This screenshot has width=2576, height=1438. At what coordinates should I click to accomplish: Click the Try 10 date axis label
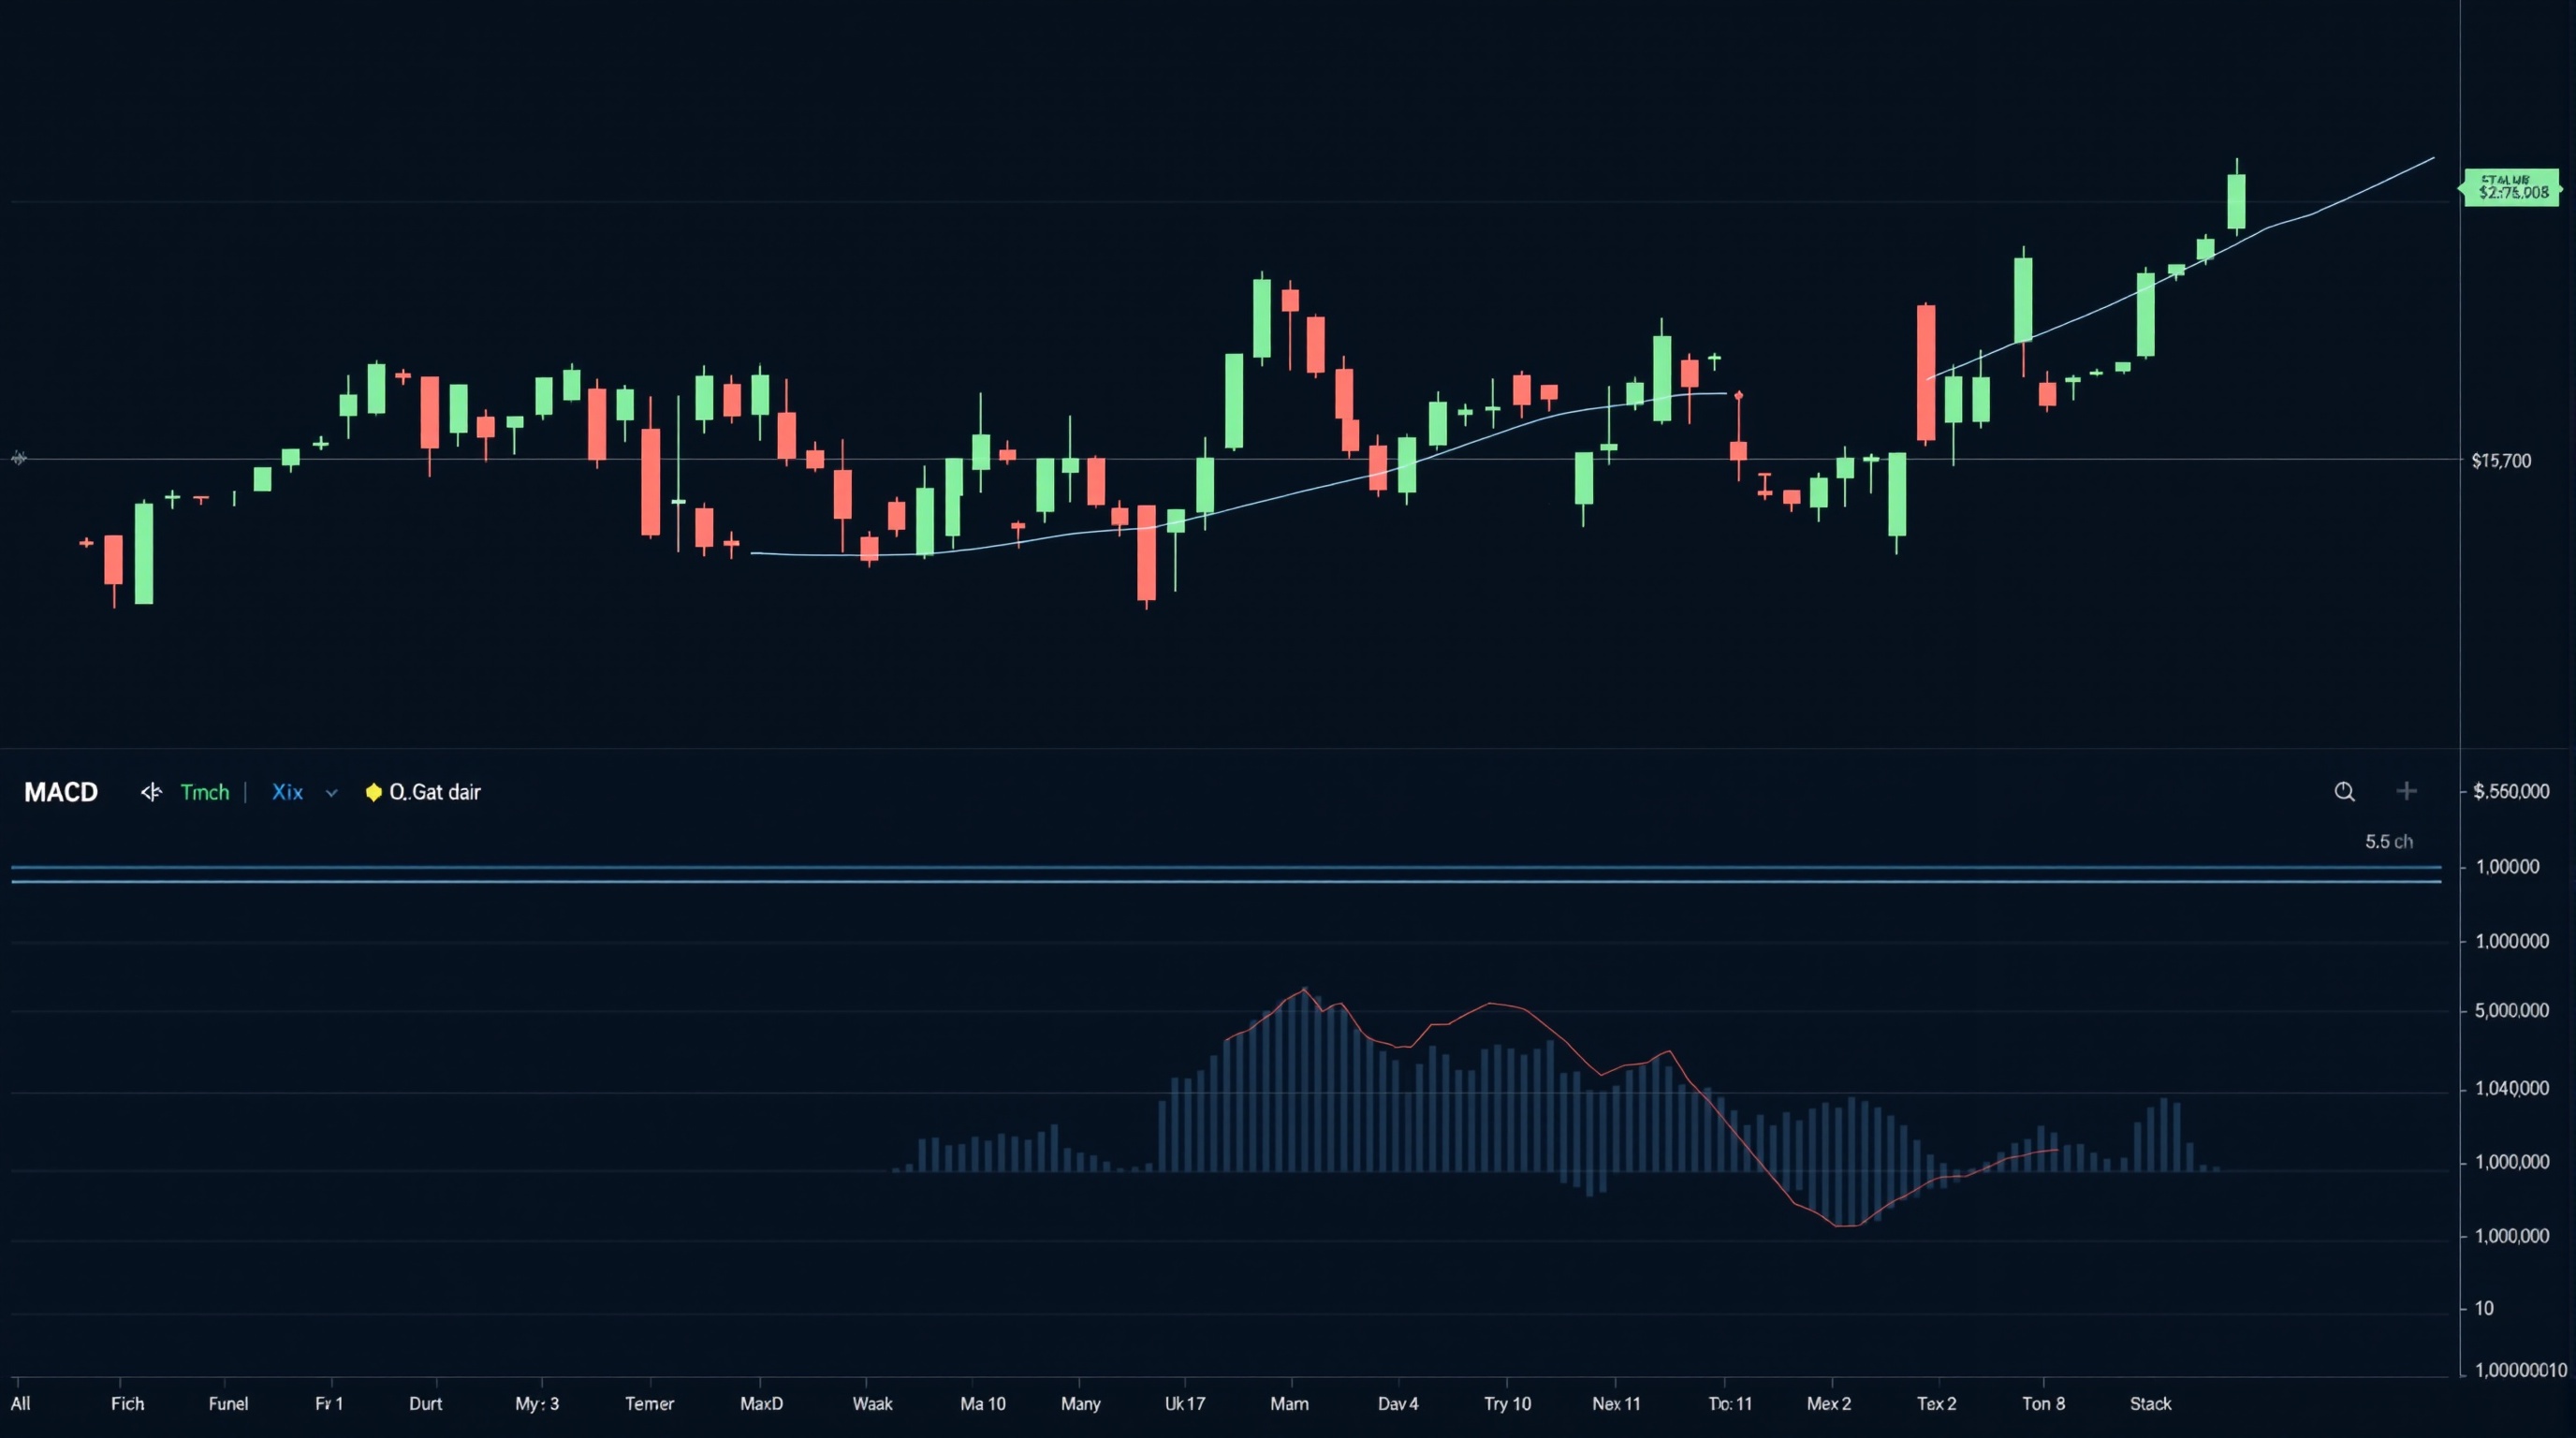pos(1507,1403)
